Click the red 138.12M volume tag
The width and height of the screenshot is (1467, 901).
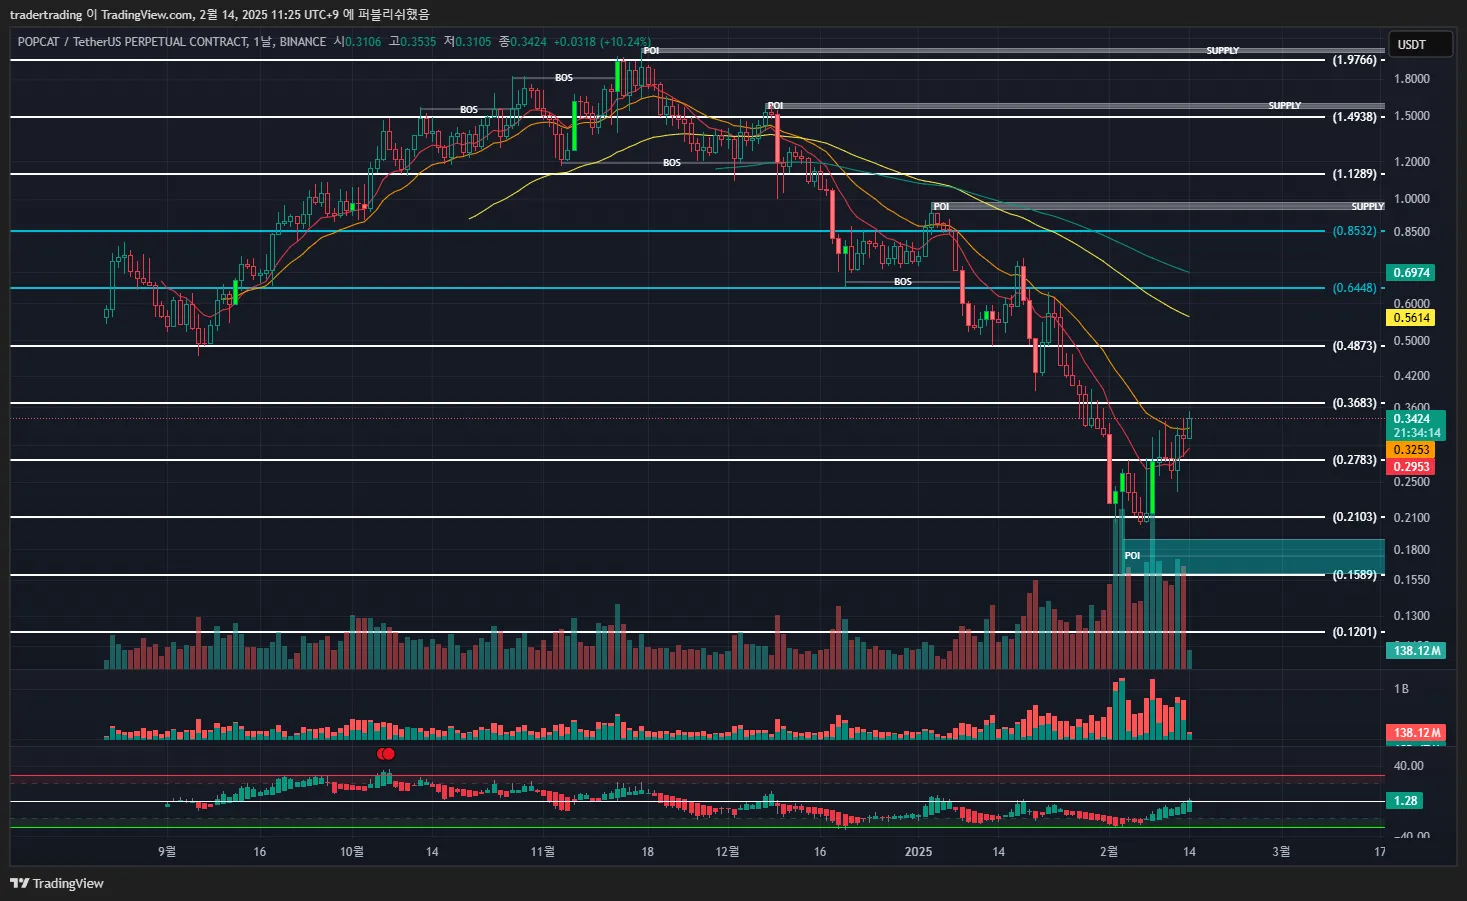[x=1417, y=733]
